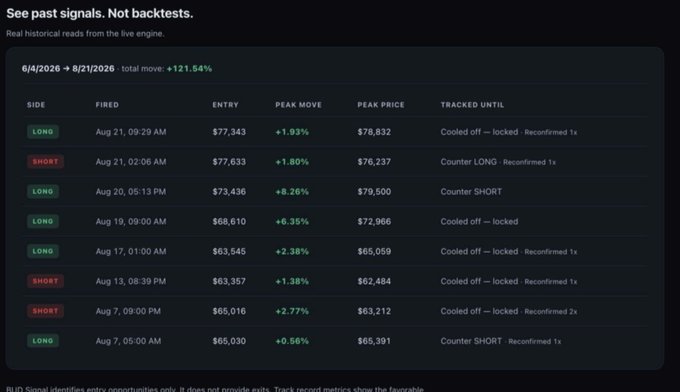Click the LONG badge for Aug 7, 05:00 AM
The width and height of the screenshot is (680, 392).
[43, 341]
